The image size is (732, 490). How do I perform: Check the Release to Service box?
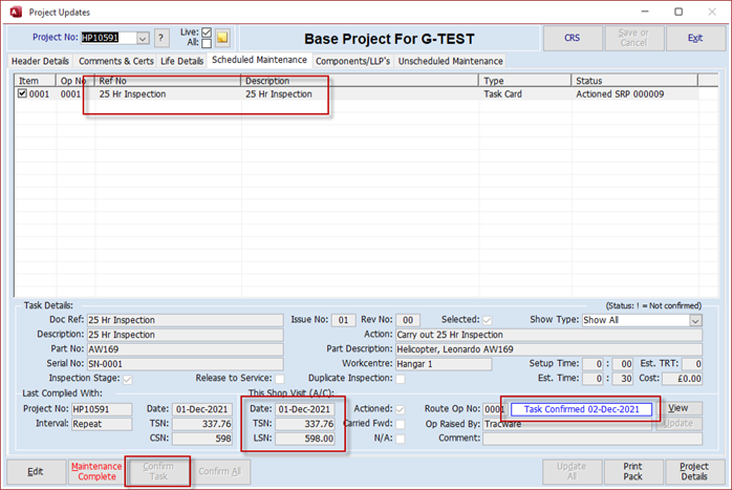280,379
